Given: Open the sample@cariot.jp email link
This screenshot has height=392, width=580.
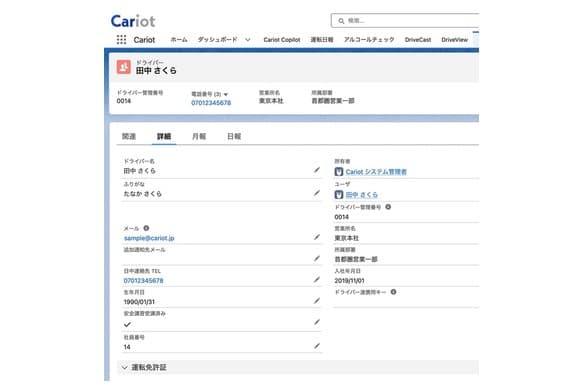Looking at the screenshot, I should 149,238.
